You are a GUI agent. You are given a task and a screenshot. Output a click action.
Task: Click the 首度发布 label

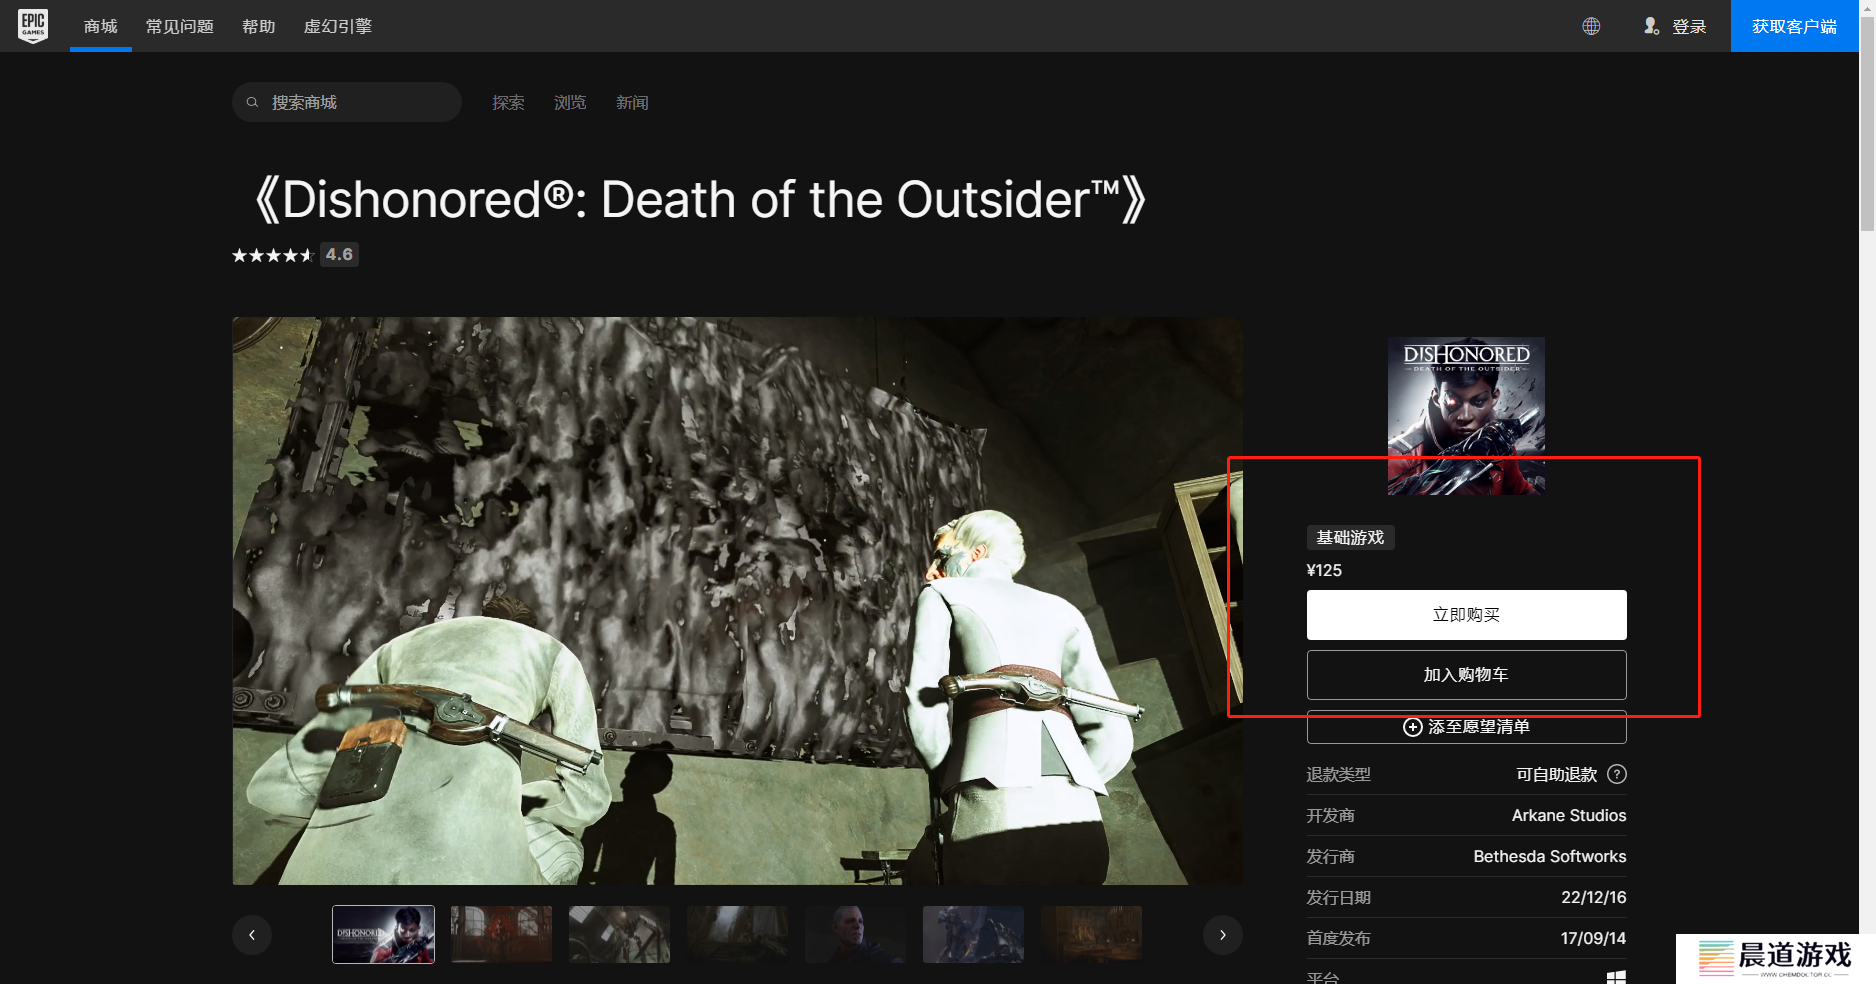point(1338,938)
